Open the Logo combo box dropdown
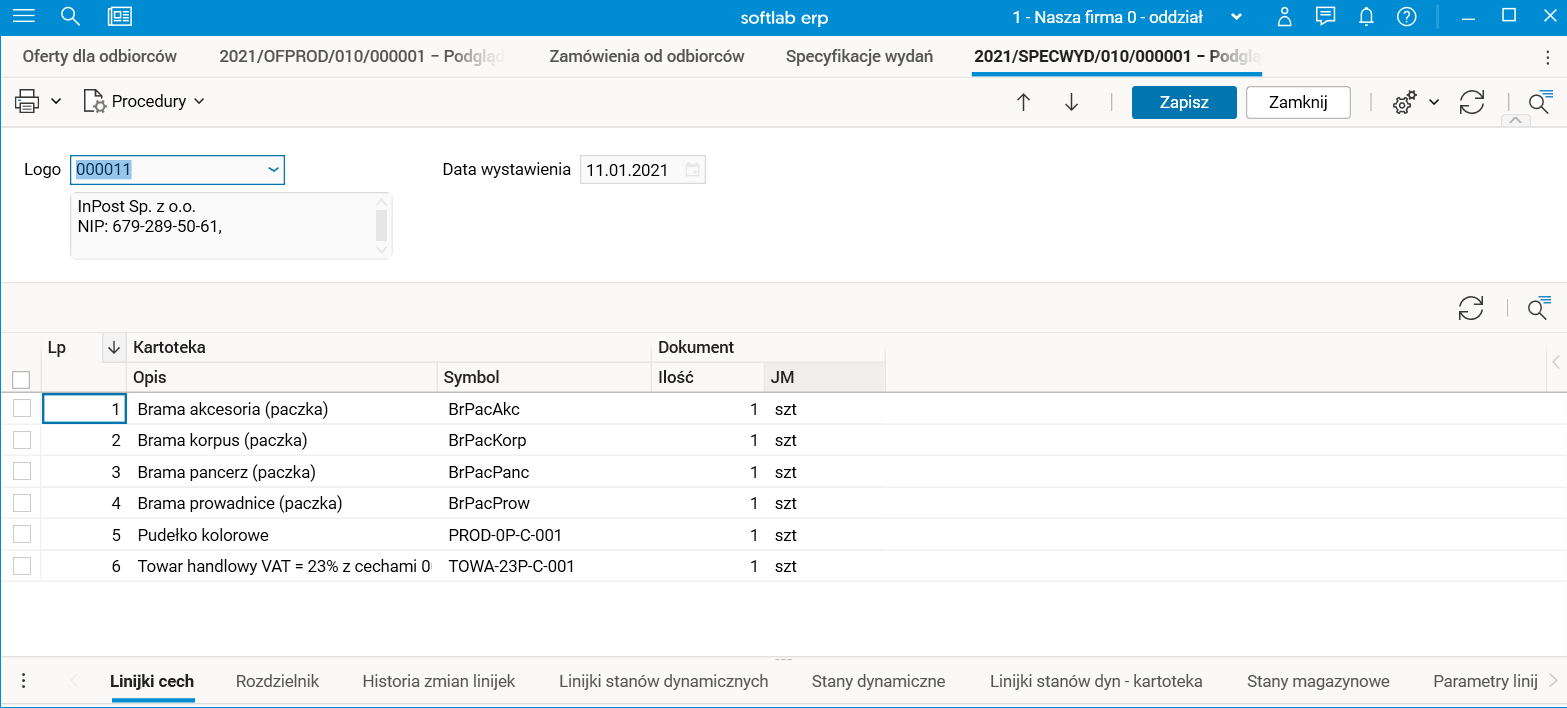This screenshot has width=1567, height=708. click(273, 170)
